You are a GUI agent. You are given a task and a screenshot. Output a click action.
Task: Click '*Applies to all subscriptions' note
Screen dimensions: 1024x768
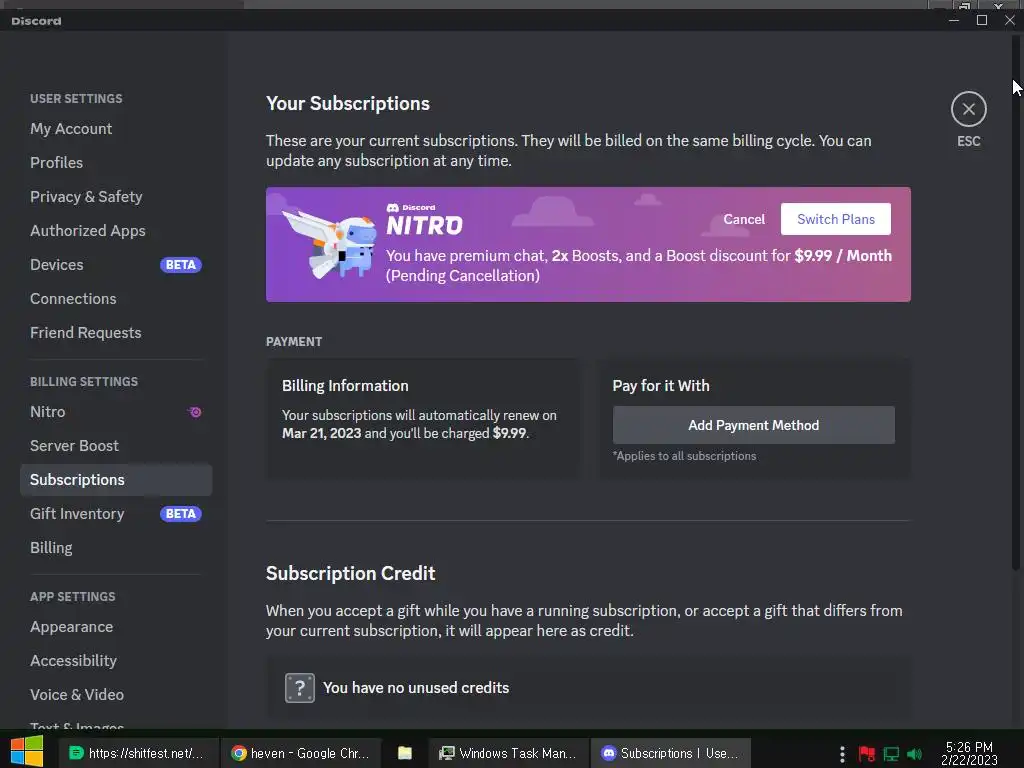(x=684, y=456)
